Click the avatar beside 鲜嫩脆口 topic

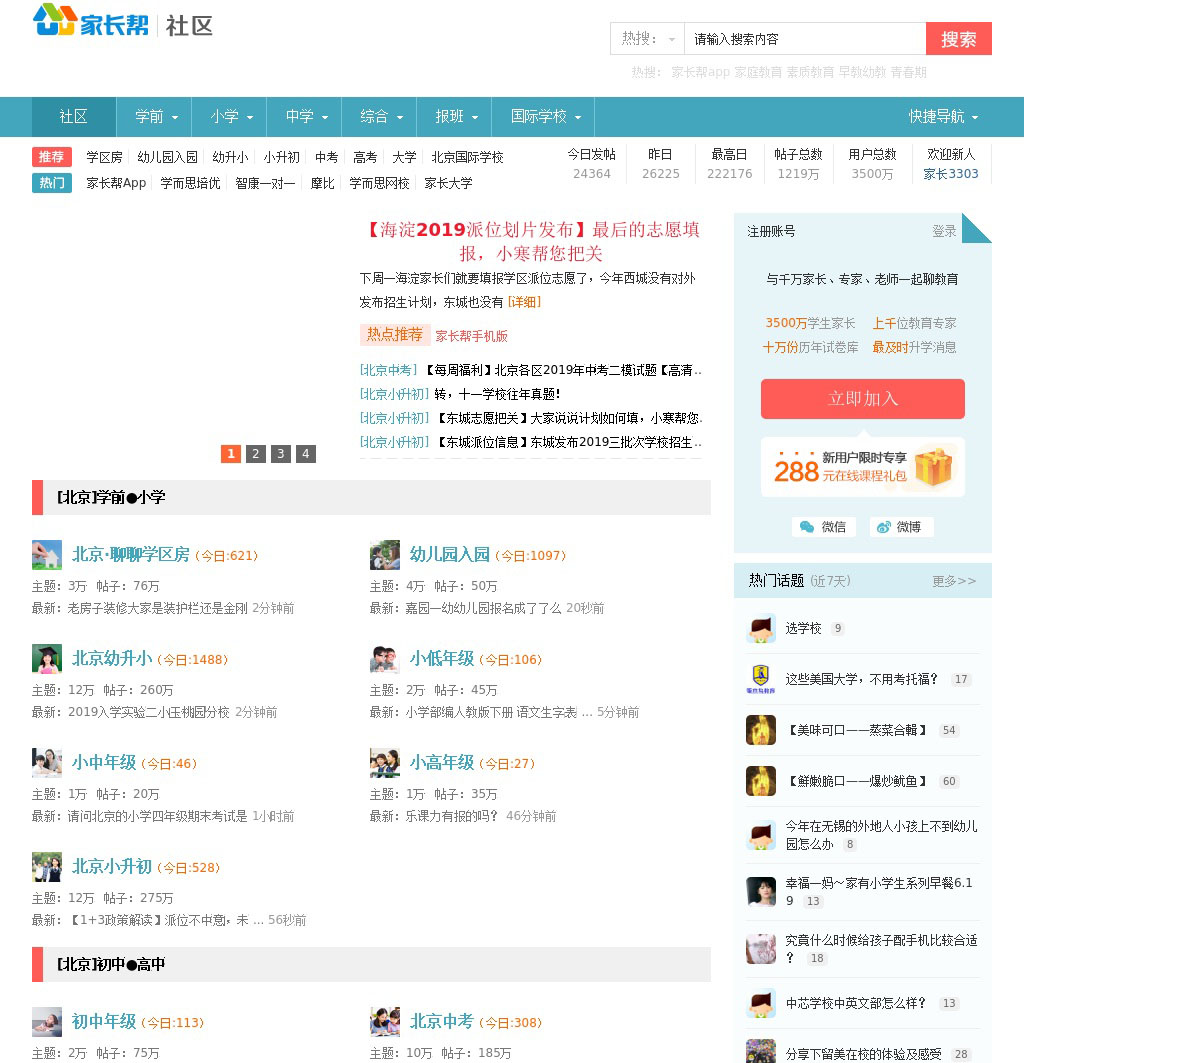[x=761, y=781]
